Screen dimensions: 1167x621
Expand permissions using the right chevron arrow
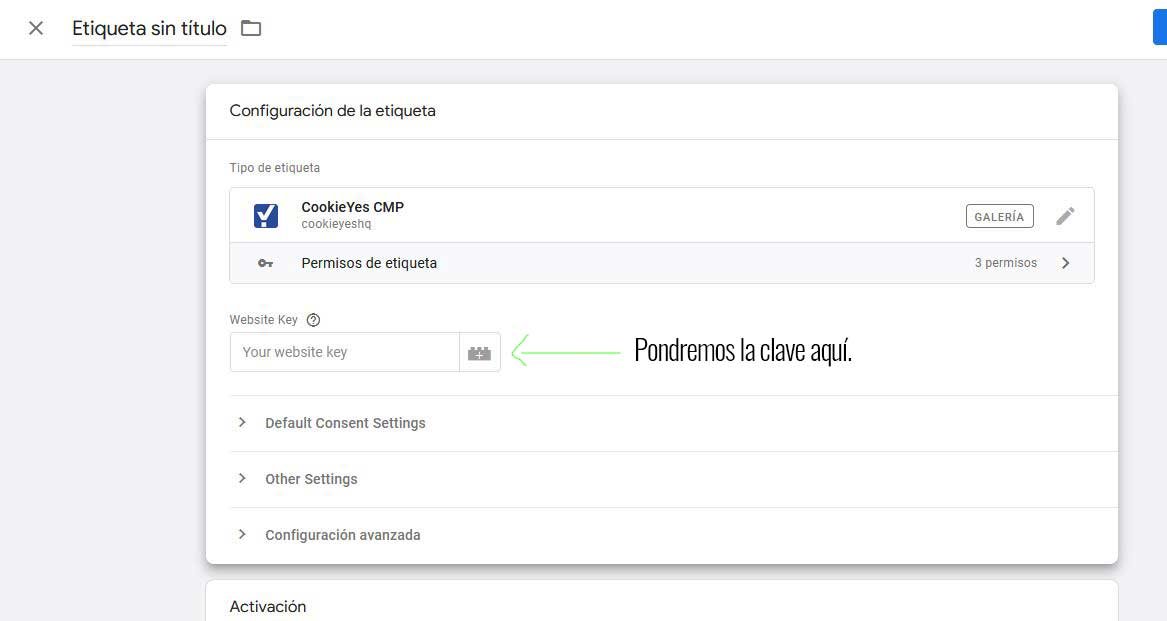(1065, 263)
